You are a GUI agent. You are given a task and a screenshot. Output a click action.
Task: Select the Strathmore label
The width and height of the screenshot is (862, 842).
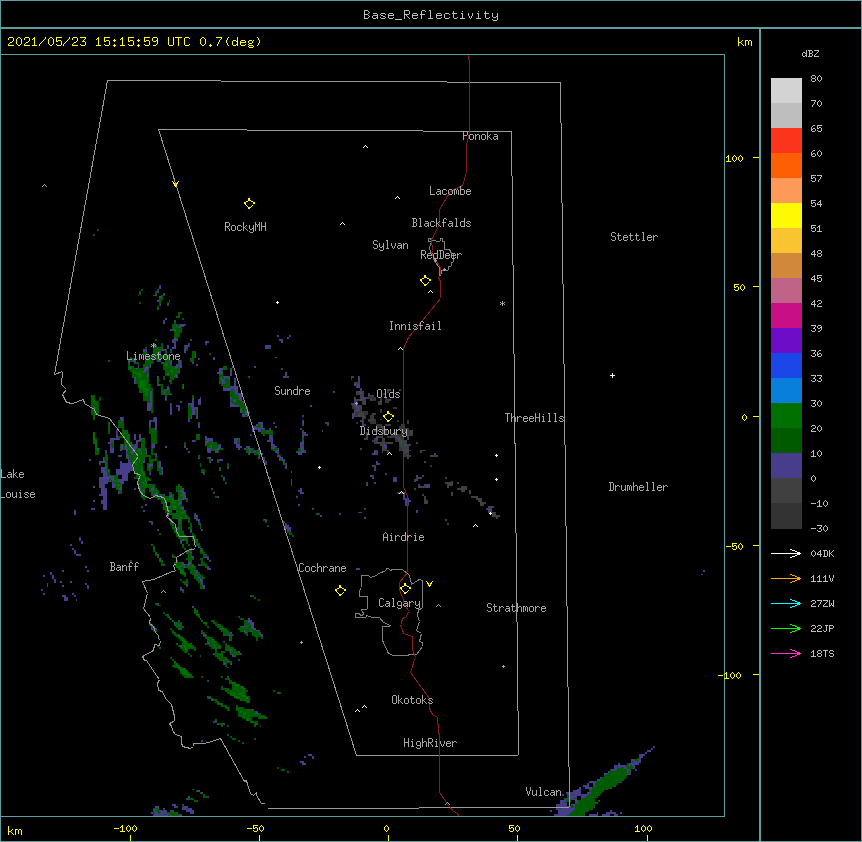coord(516,608)
